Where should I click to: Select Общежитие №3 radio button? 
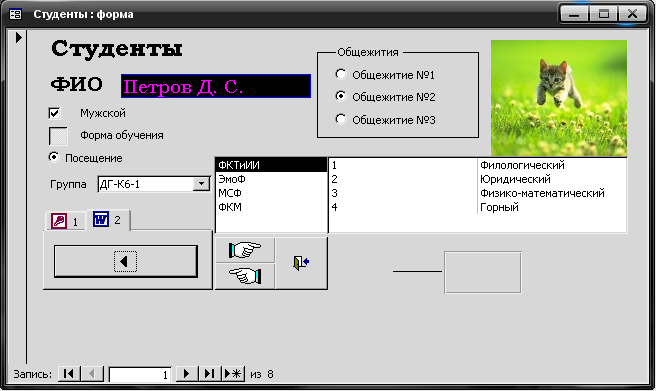[341, 119]
